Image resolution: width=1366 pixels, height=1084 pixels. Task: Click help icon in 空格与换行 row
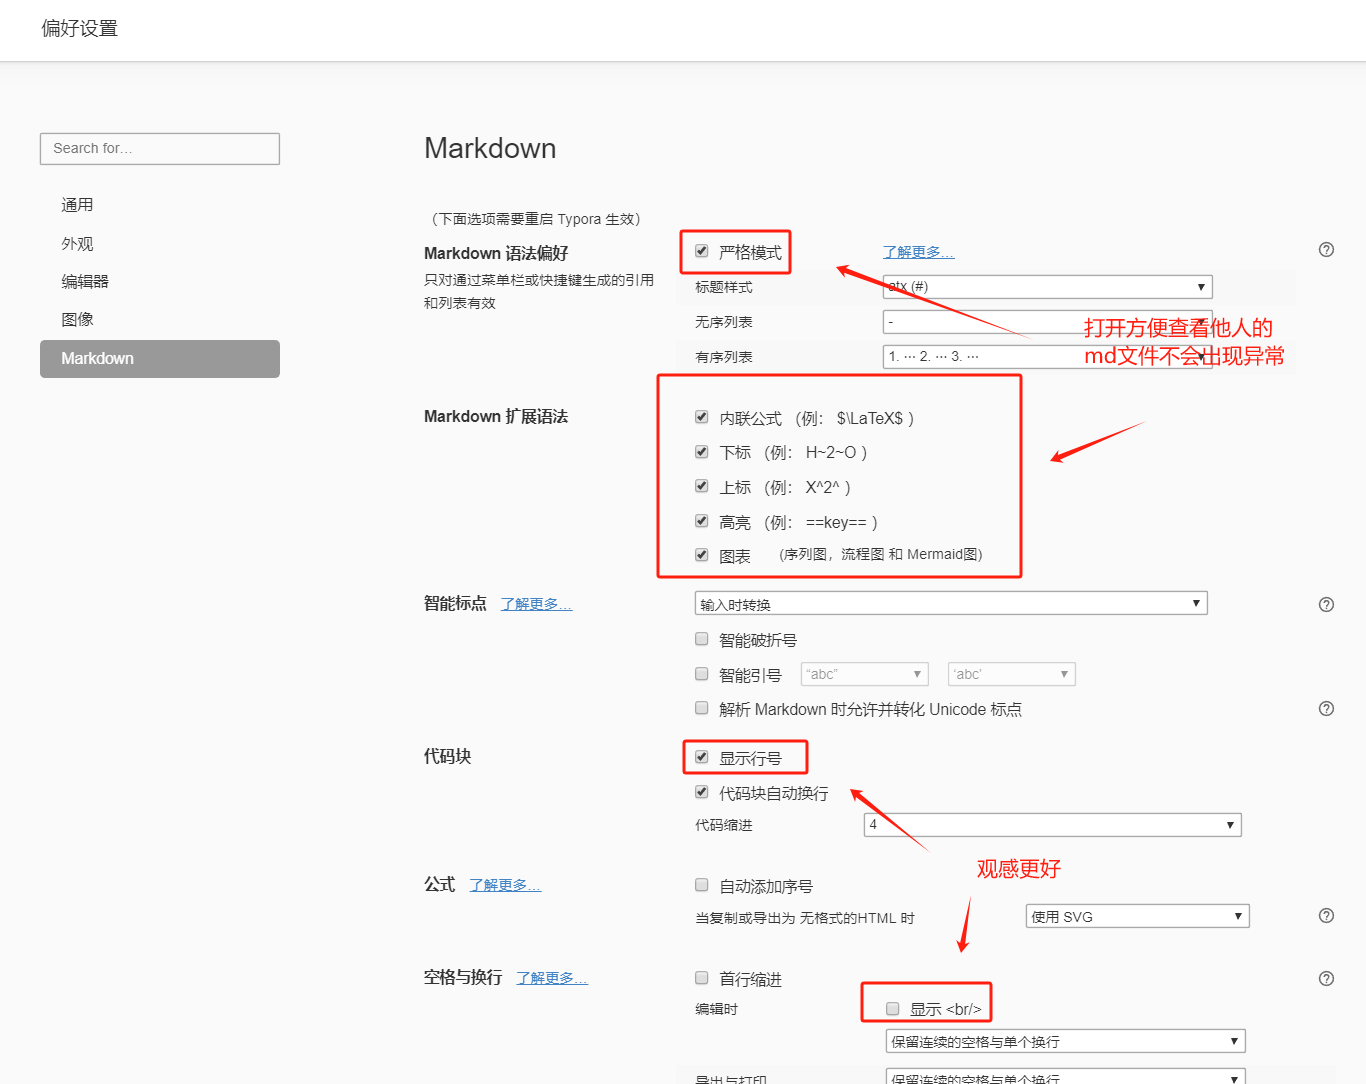(1326, 979)
